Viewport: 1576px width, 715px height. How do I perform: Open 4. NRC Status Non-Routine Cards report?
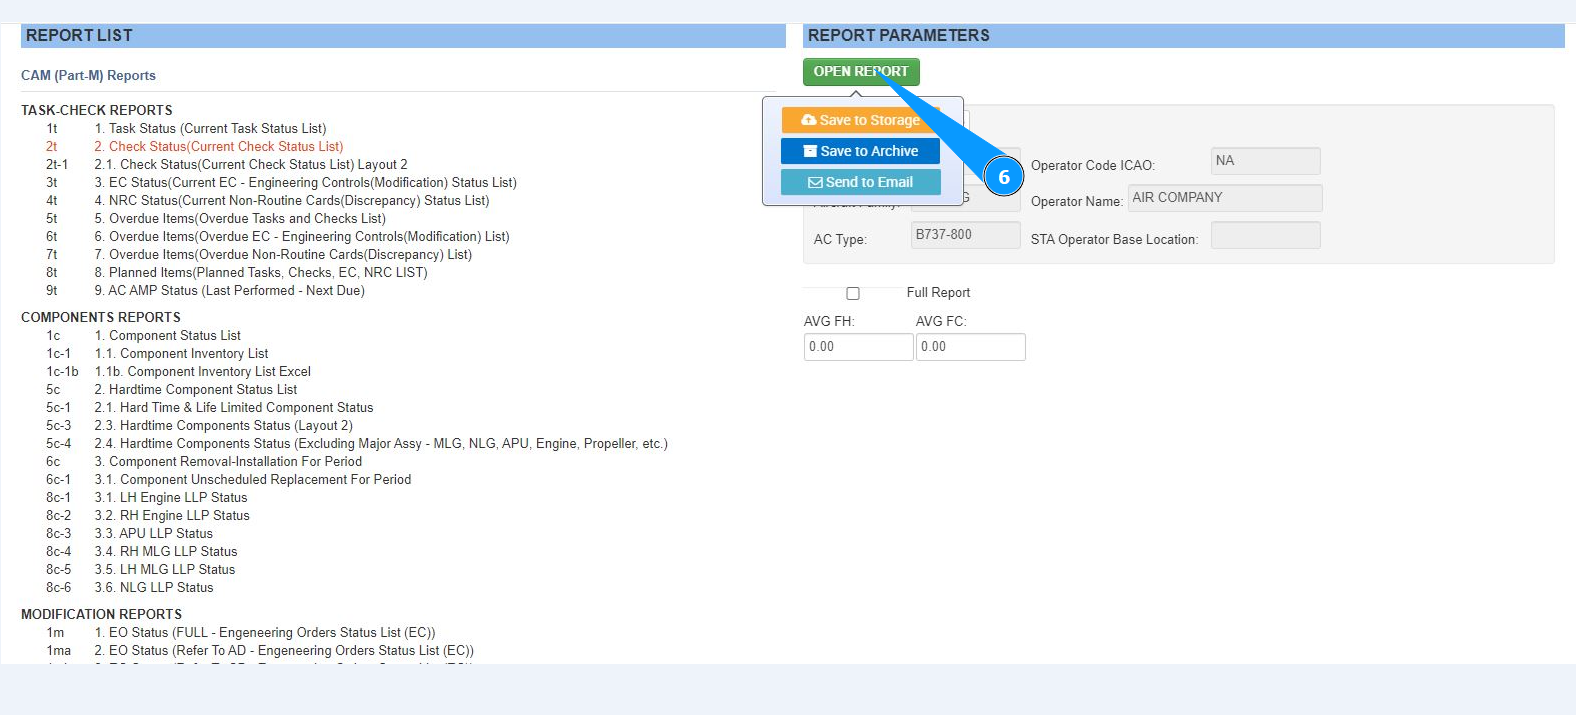(292, 201)
